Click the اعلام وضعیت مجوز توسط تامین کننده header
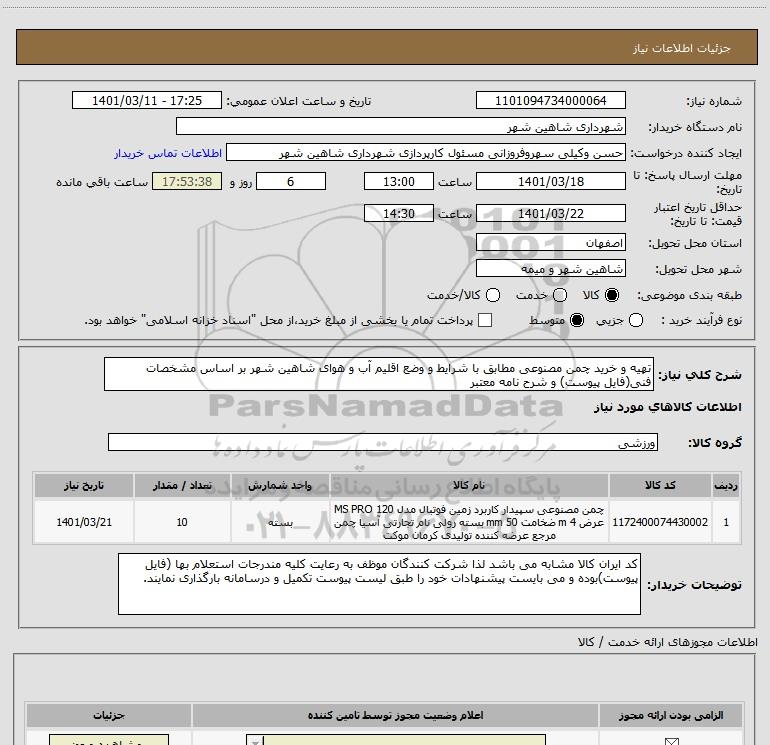 pos(395,715)
